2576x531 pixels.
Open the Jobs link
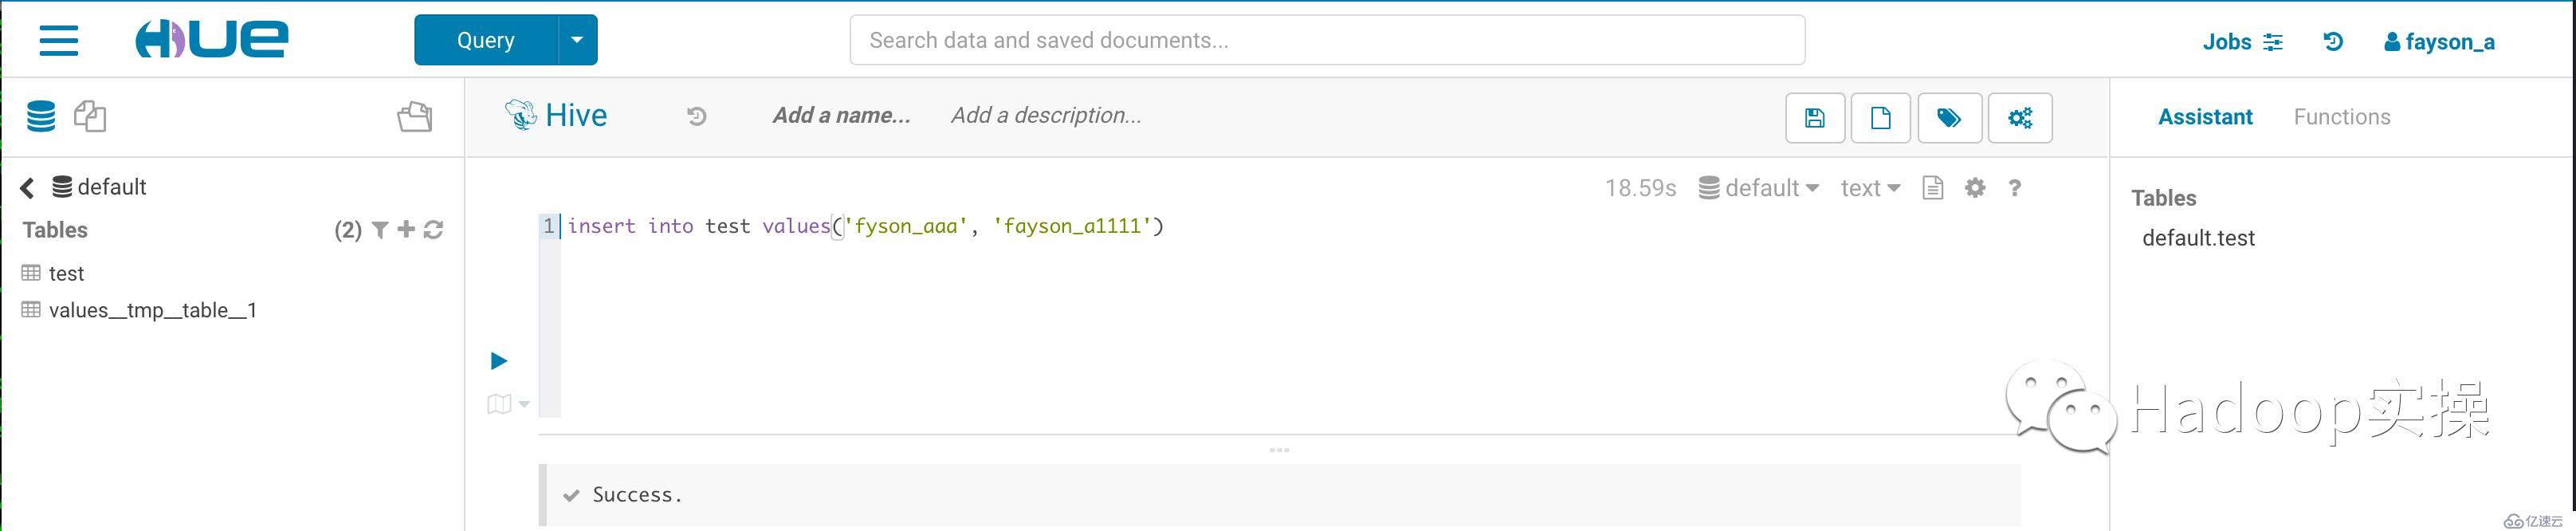2242,42
